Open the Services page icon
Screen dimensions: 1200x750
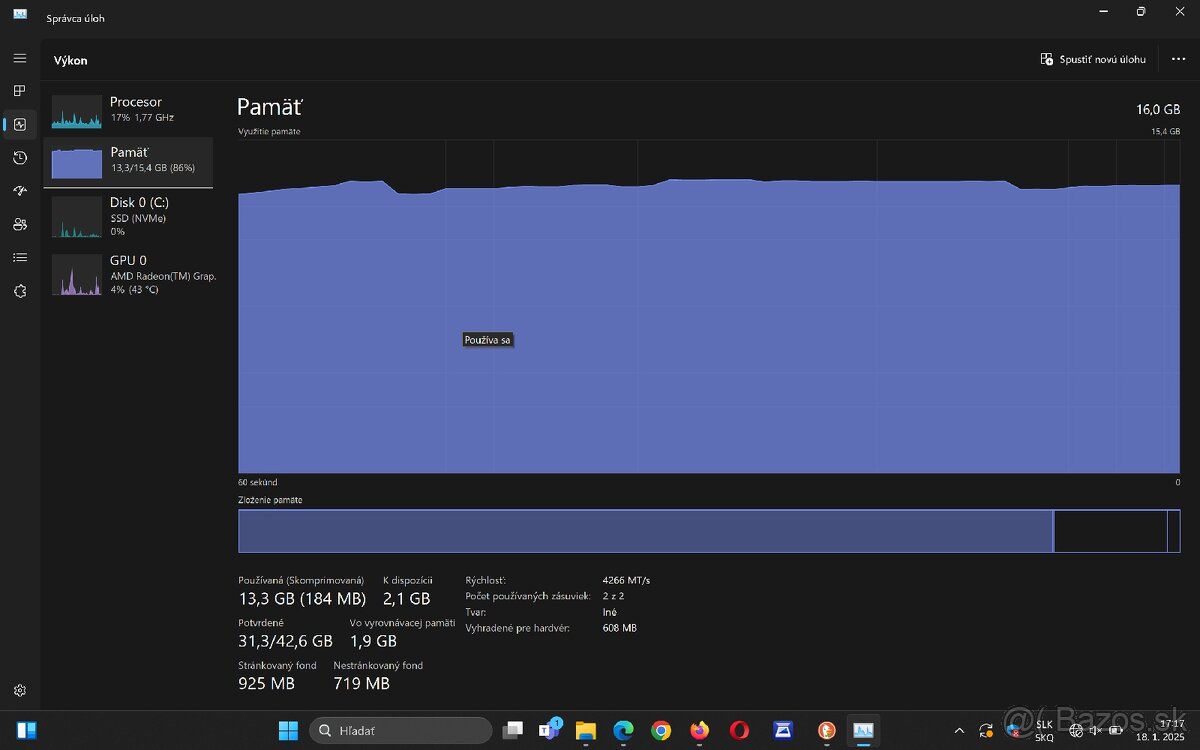click(x=19, y=291)
